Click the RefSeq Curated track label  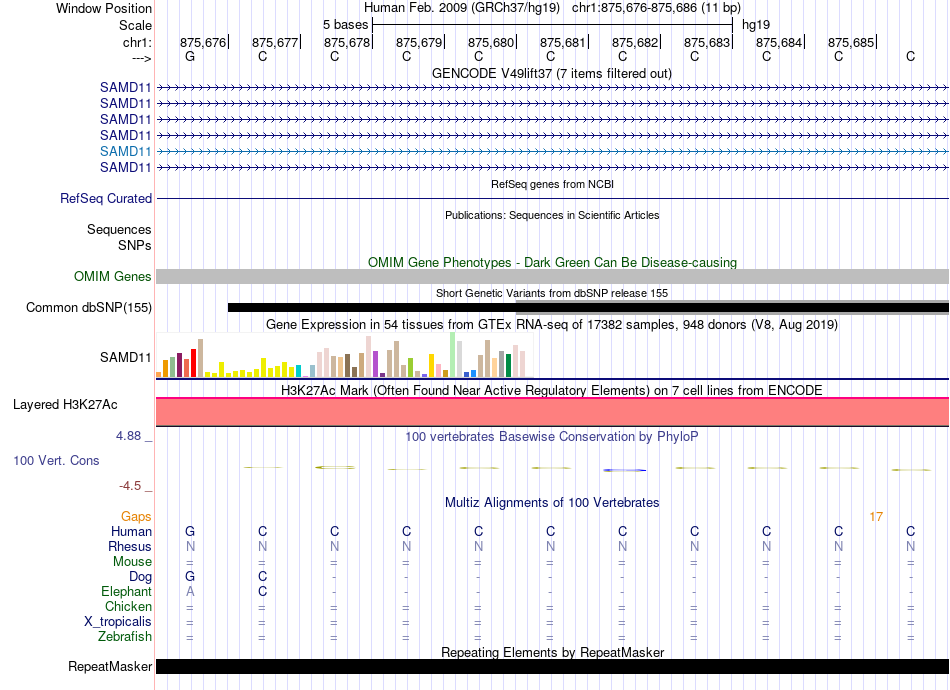tap(106, 199)
